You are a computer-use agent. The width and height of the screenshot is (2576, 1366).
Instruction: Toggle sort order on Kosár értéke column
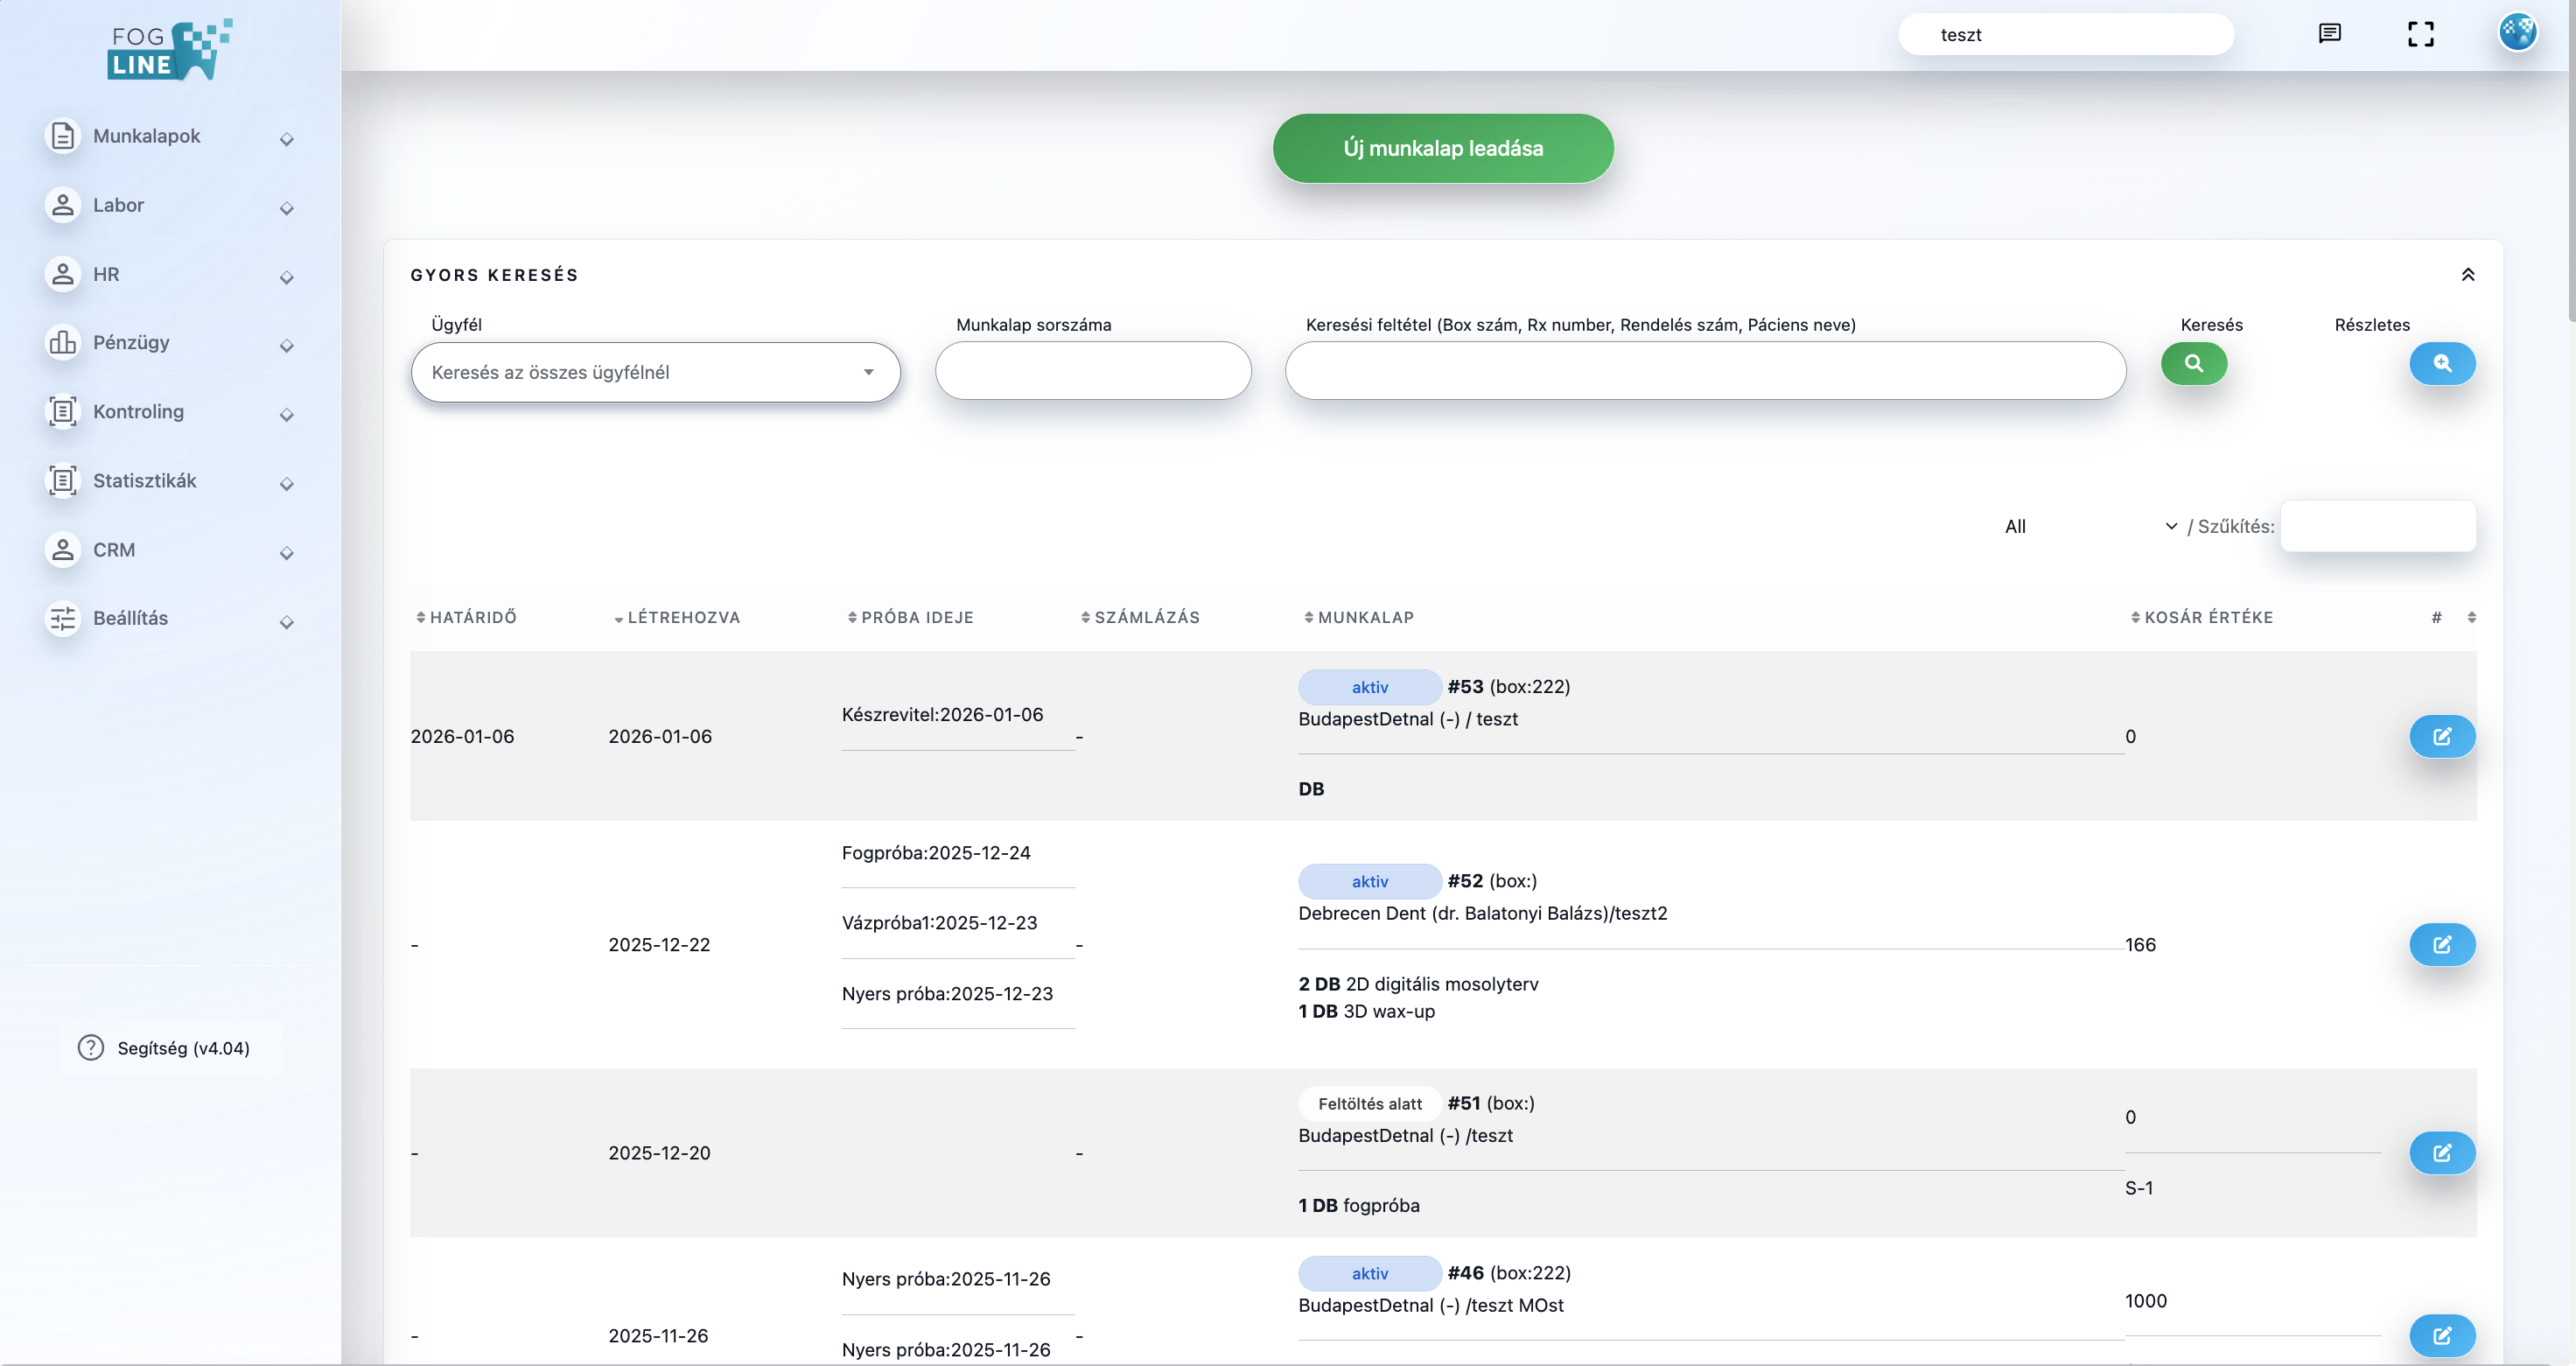point(2207,617)
